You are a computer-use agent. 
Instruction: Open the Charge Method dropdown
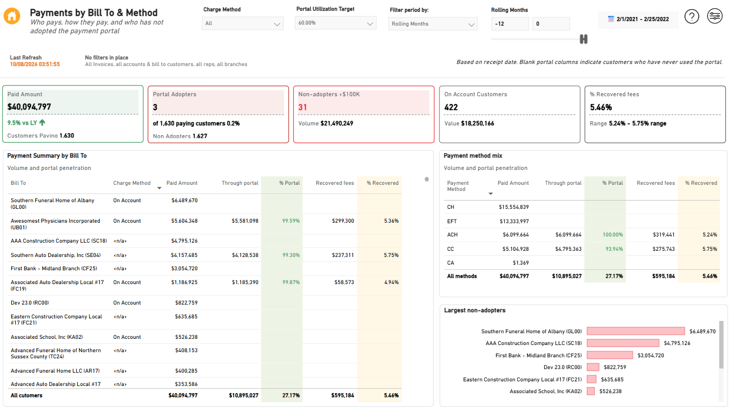242,23
